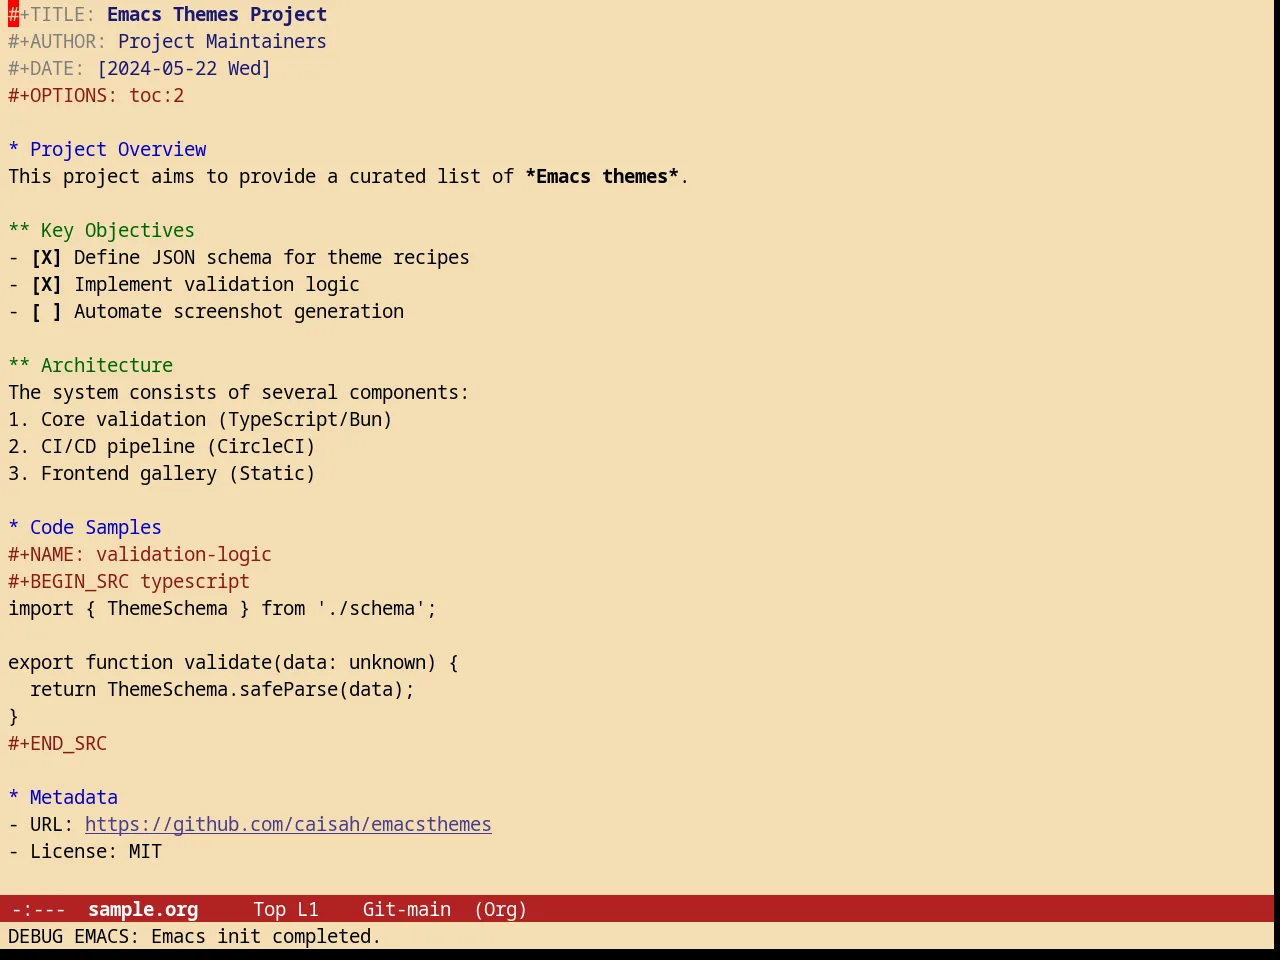Collapse the 'Project Overview' heading star
Image resolution: width=1280 pixels, height=960 pixels.
[13, 150]
